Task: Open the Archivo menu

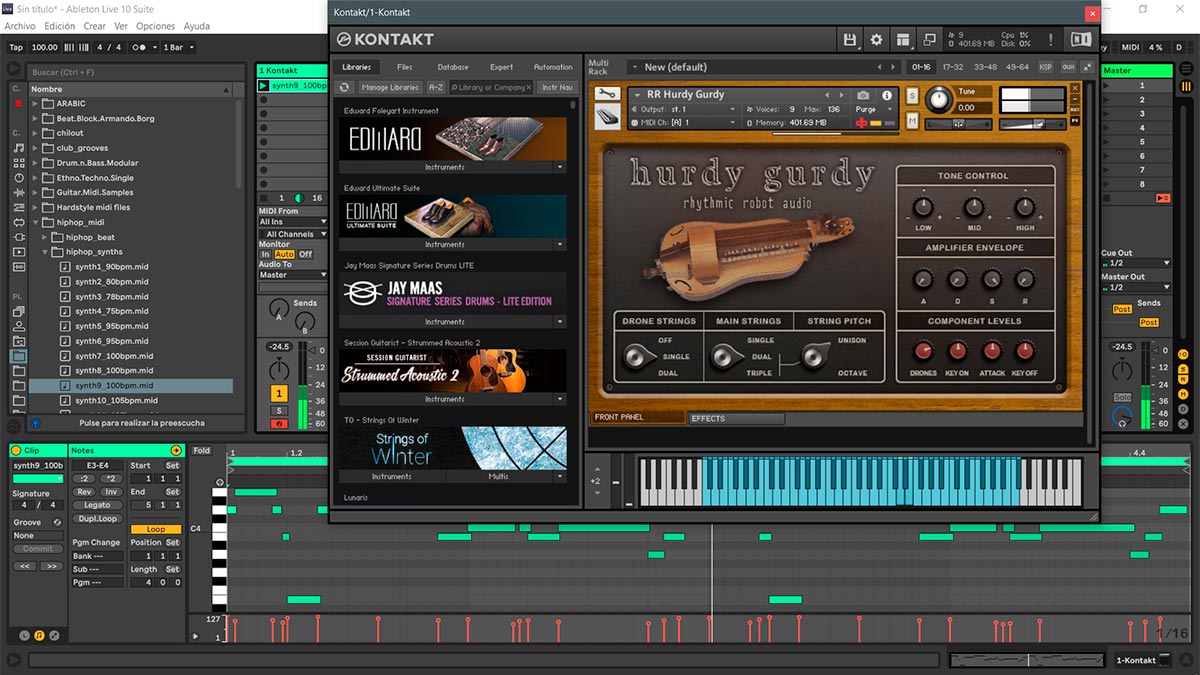Action: [x=20, y=26]
